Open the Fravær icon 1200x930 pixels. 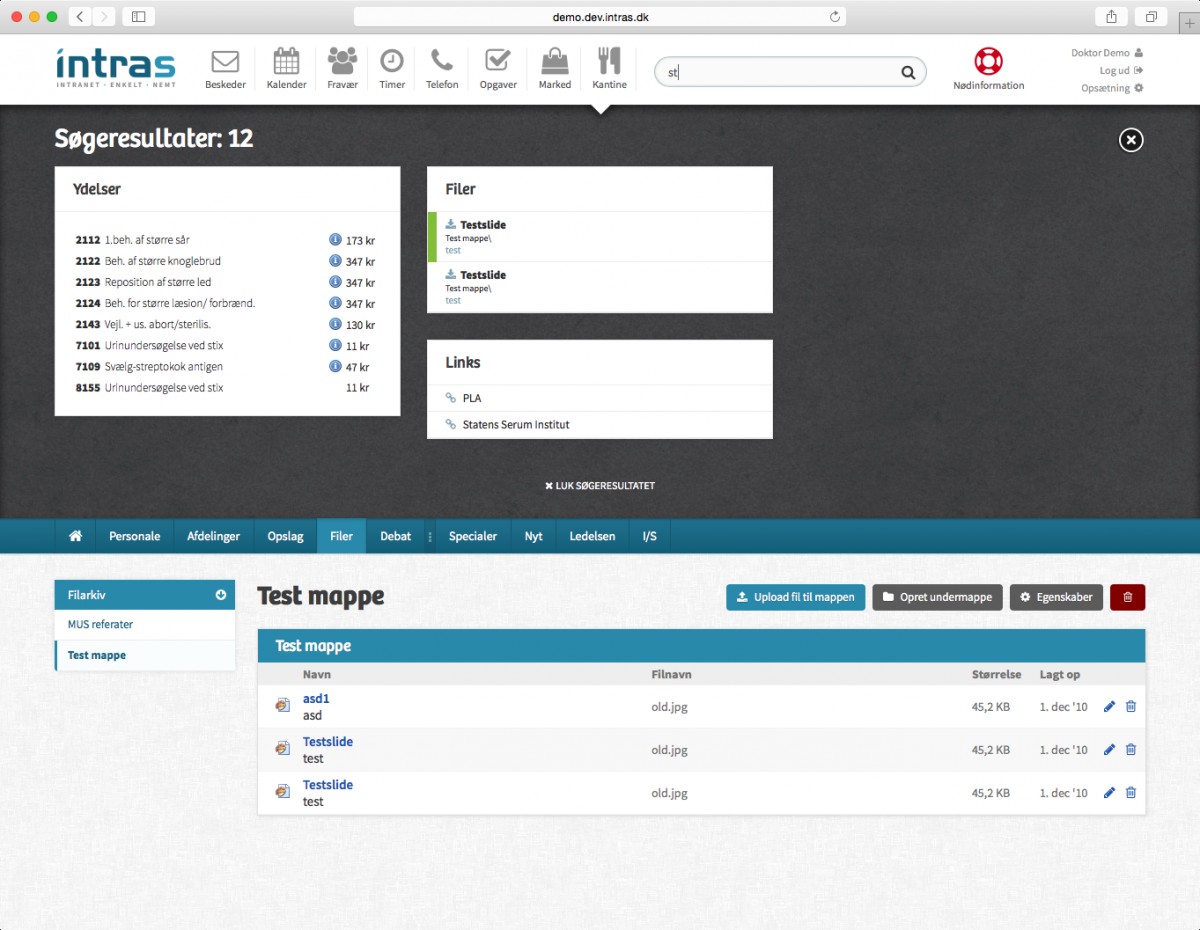342,66
